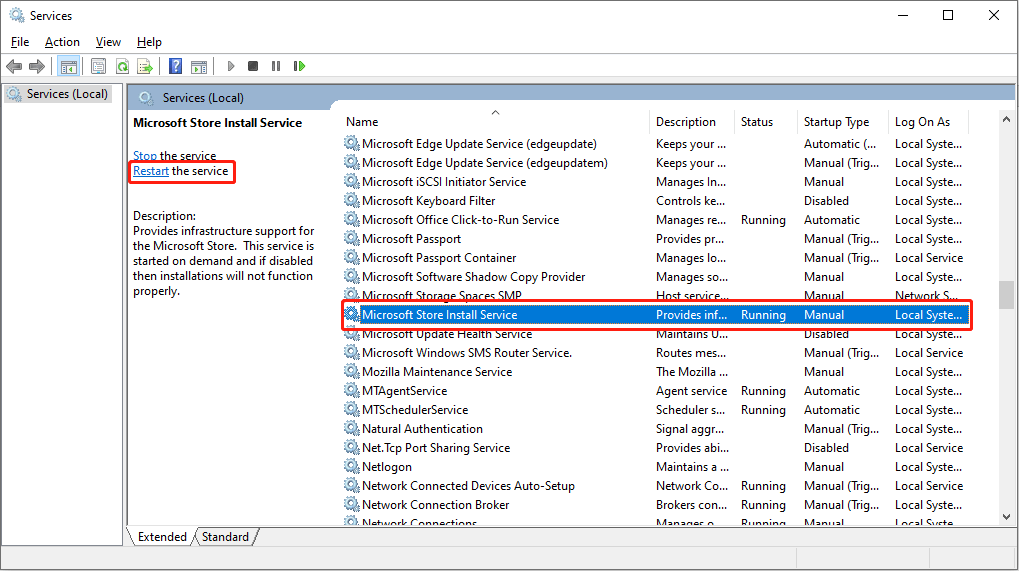The height and width of the screenshot is (571, 1019).
Task: Open the Help toolbar icon
Action: pos(175,66)
